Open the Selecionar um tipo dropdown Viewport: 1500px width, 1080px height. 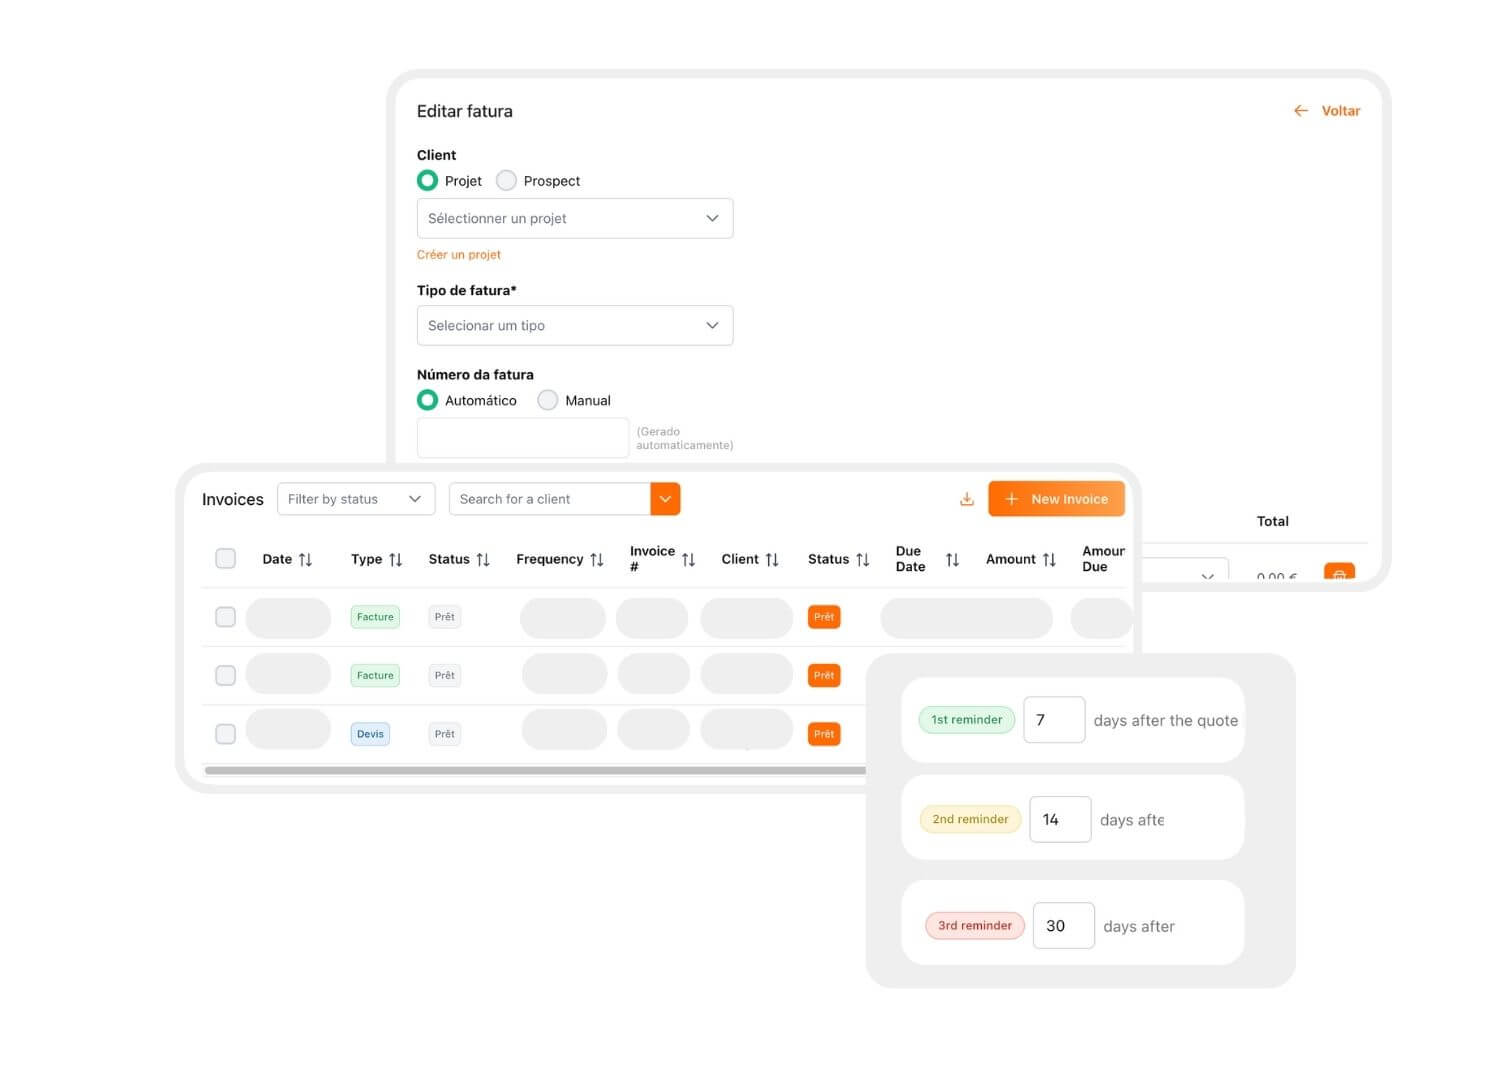(575, 325)
